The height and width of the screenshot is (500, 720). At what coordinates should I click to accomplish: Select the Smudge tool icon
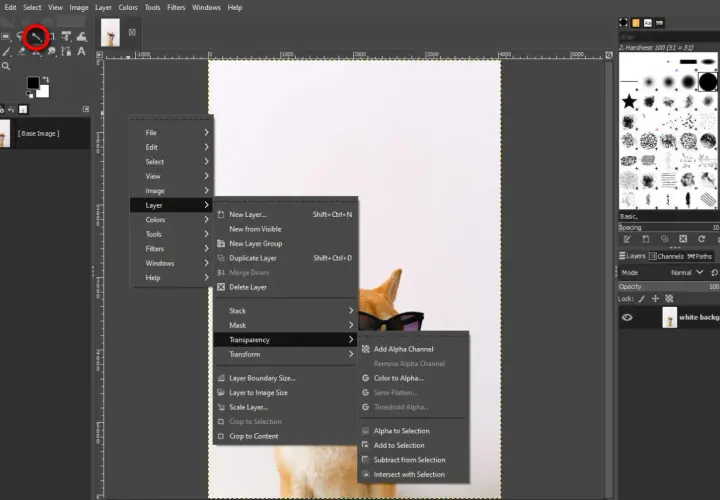point(51,51)
